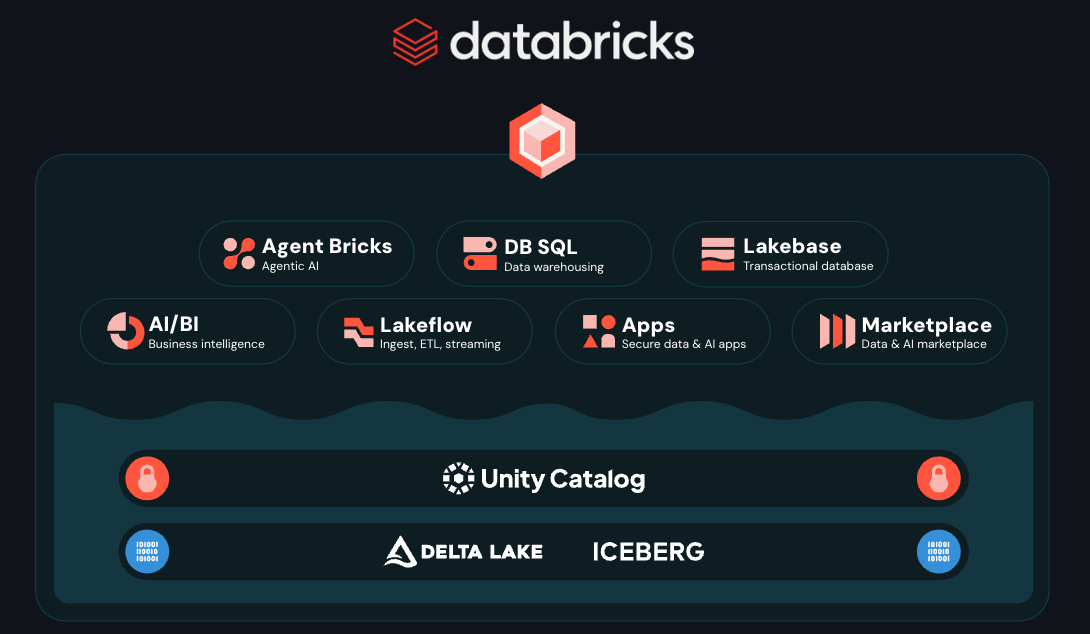Image resolution: width=1090 pixels, height=634 pixels.
Task: Select the Lakebase transactional database tile
Action: point(780,253)
